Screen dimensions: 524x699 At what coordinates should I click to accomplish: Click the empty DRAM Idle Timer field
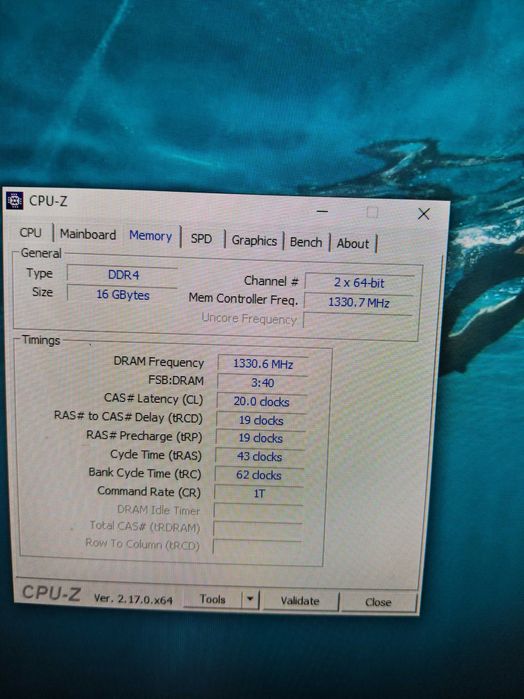click(258, 511)
